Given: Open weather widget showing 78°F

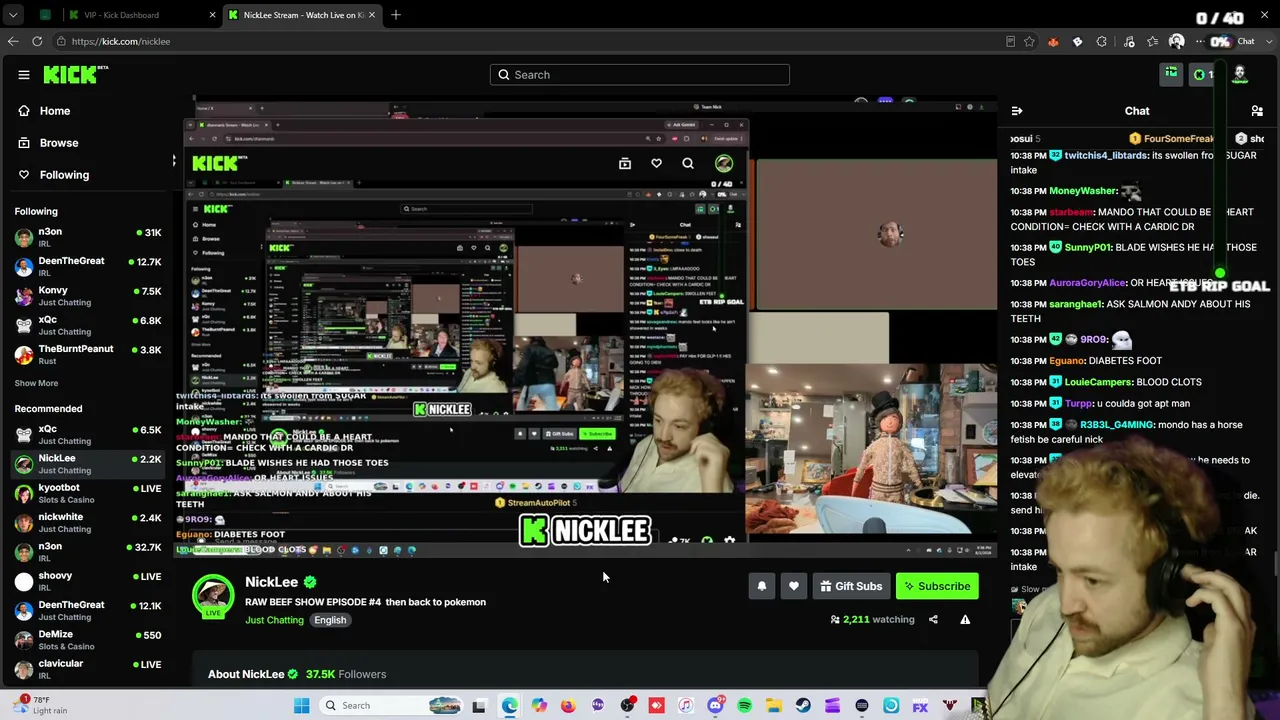Looking at the screenshot, I should point(42,705).
